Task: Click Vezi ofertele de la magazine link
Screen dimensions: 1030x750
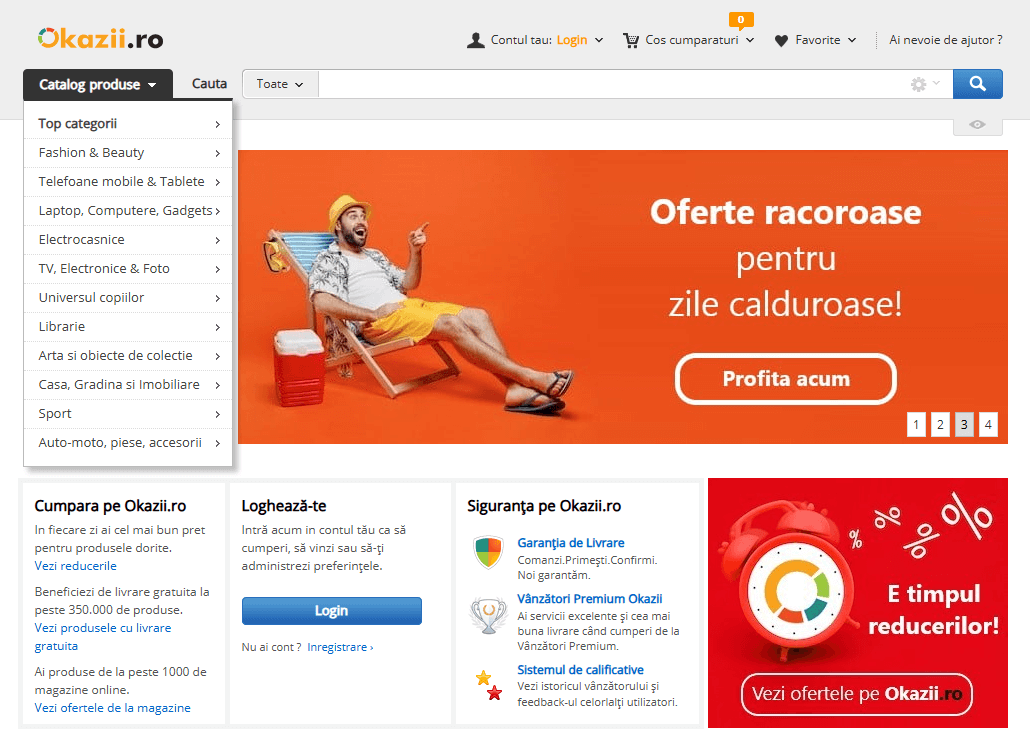Action: point(112,708)
